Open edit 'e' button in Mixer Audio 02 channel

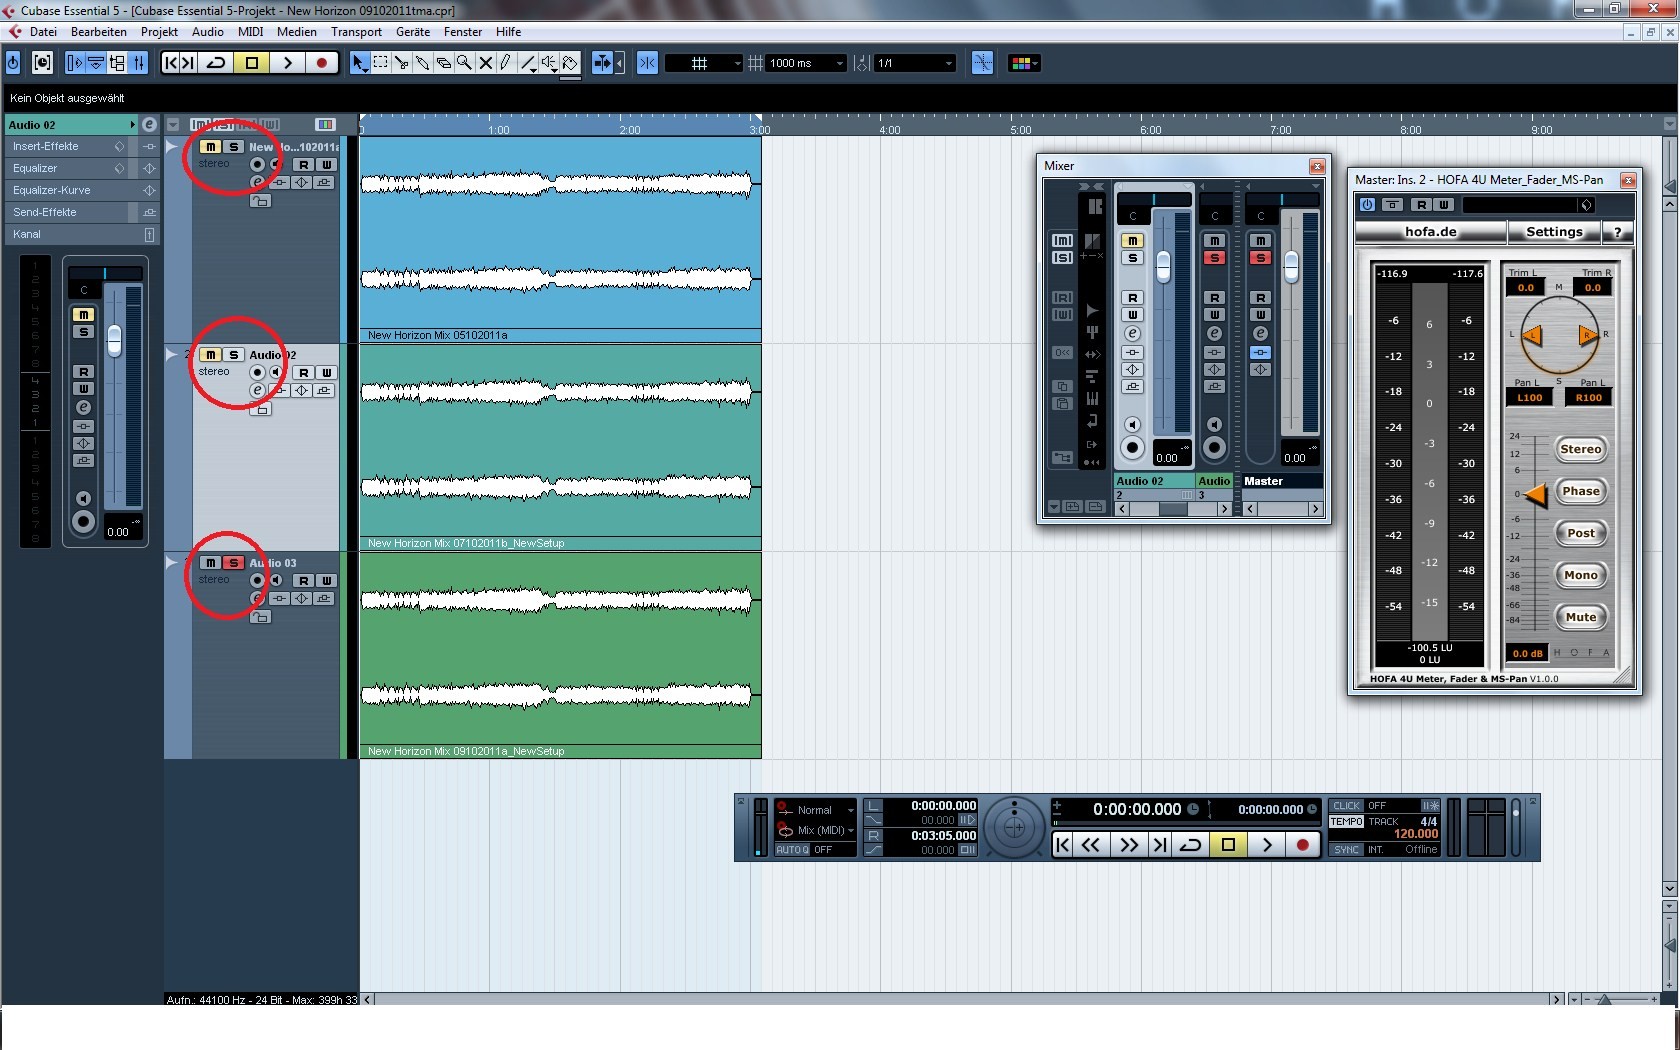[1132, 334]
